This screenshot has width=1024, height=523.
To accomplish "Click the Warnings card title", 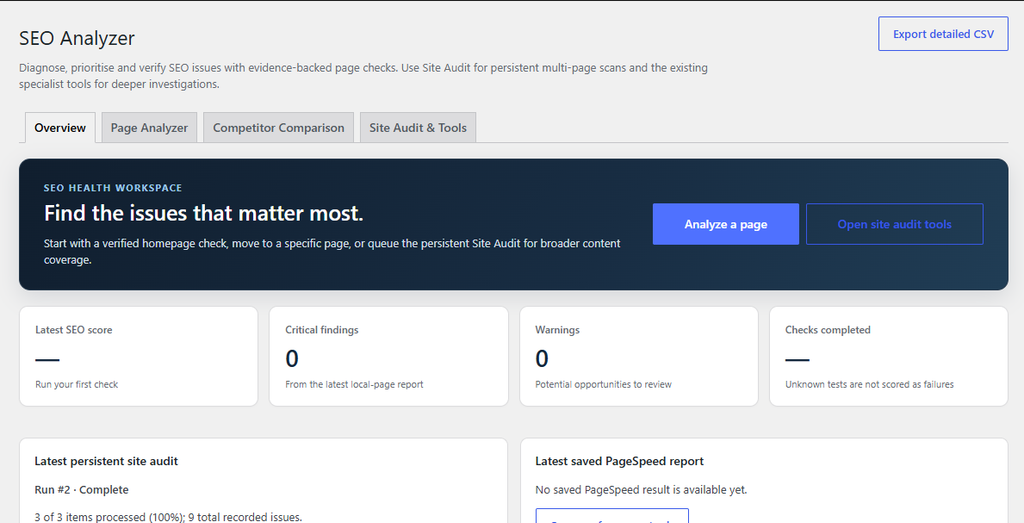I will tap(557, 330).
